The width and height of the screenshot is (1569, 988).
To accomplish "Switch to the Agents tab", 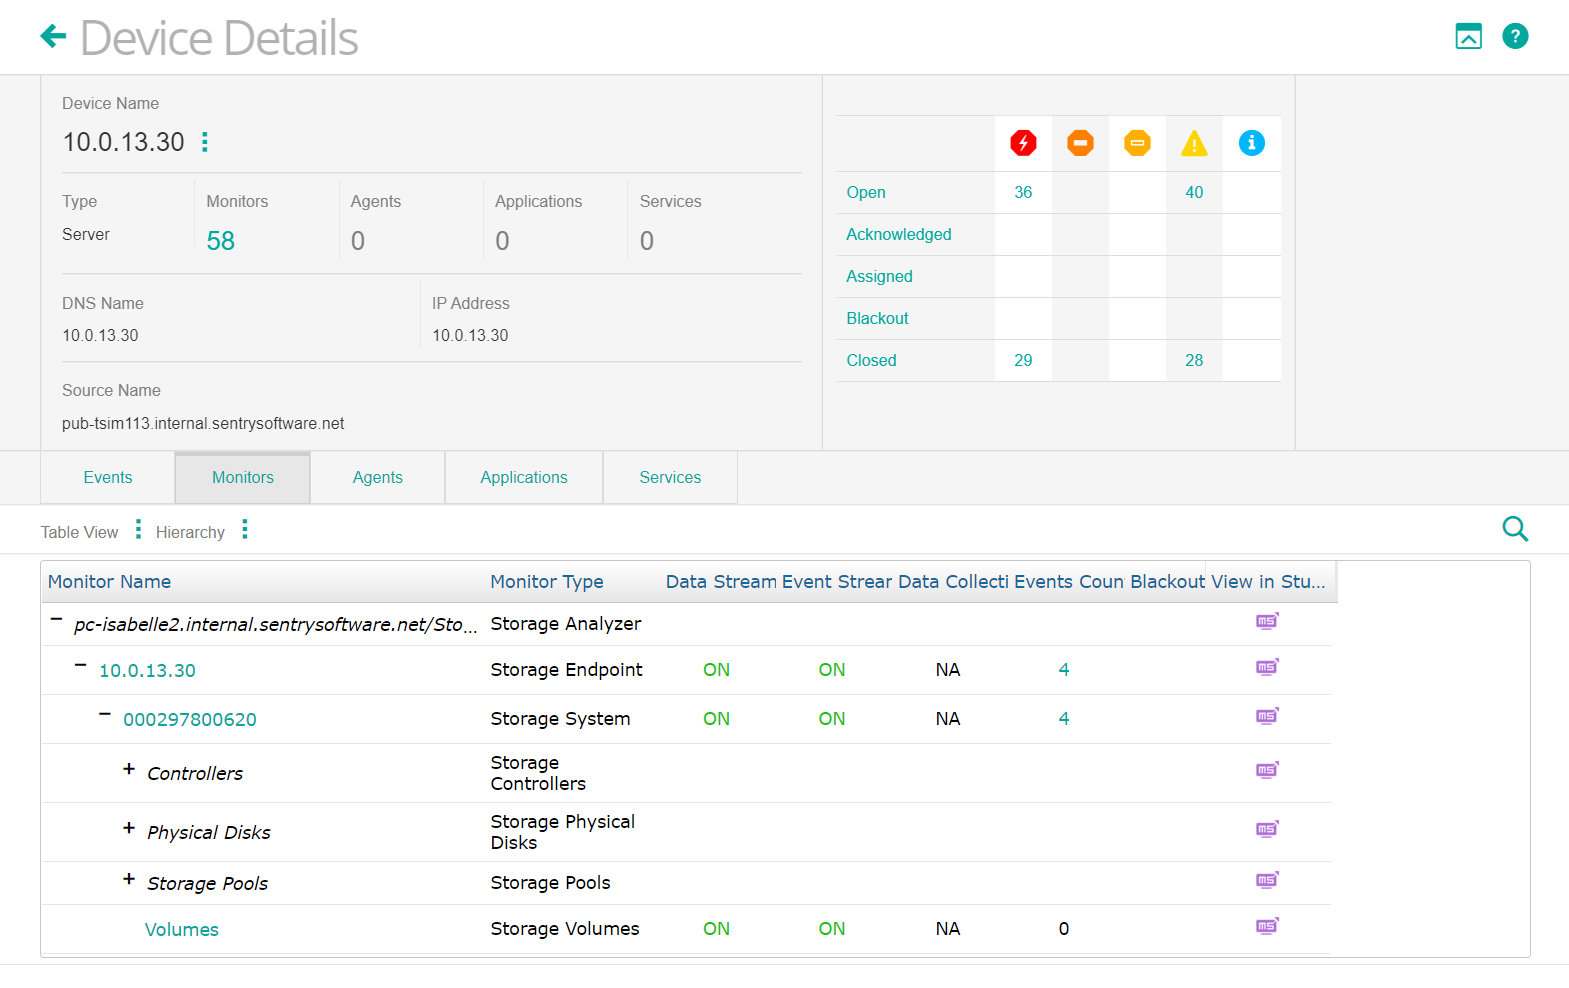I will (x=377, y=478).
